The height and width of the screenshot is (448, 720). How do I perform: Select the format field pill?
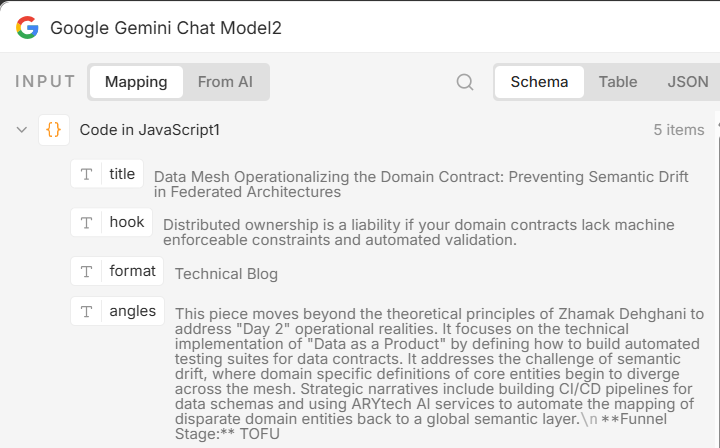pos(133,271)
